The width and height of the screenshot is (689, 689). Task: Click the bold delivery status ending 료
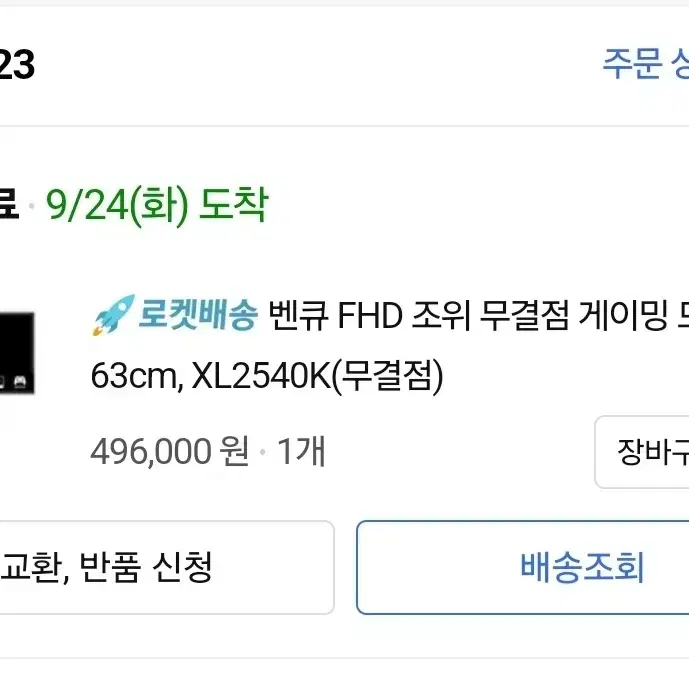pyautogui.click(x=9, y=203)
